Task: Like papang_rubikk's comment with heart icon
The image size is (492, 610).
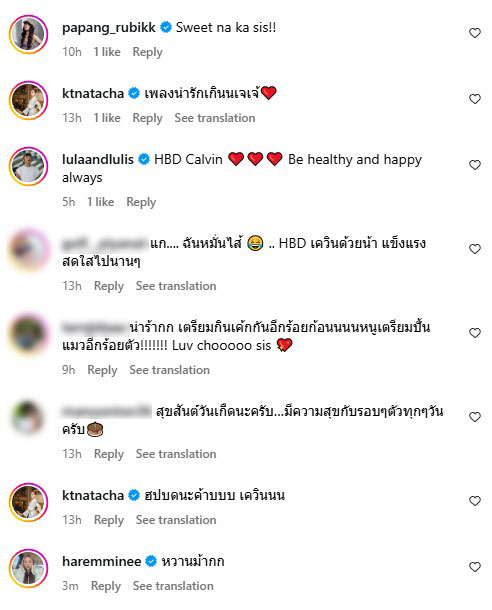Action: pyautogui.click(x=474, y=33)
